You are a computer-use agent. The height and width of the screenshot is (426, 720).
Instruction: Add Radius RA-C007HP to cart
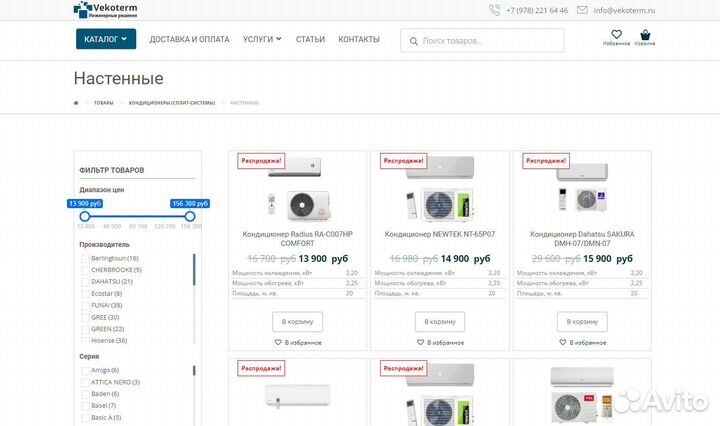[298, 322]
